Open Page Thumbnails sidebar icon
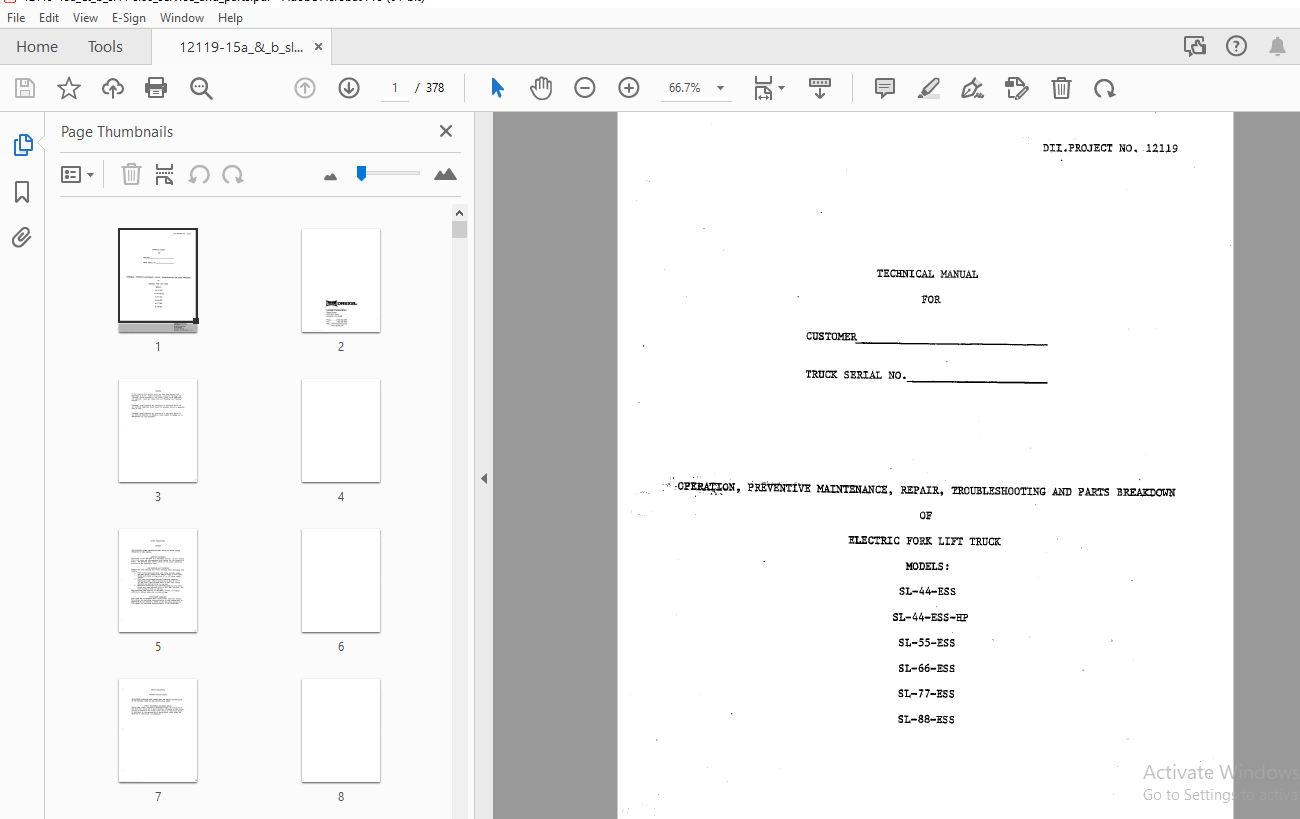This screenshot has width=1300, height=819. [x=23, y=145]
